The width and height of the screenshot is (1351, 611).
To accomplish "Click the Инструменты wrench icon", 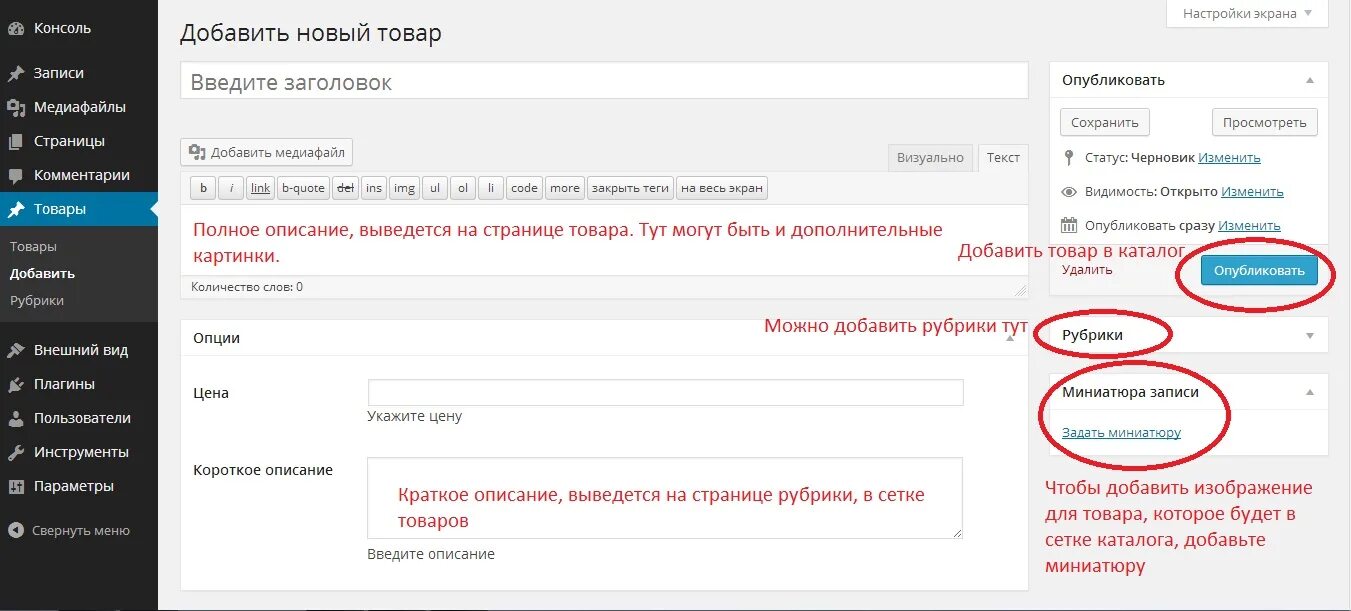I will click(16, 453).
